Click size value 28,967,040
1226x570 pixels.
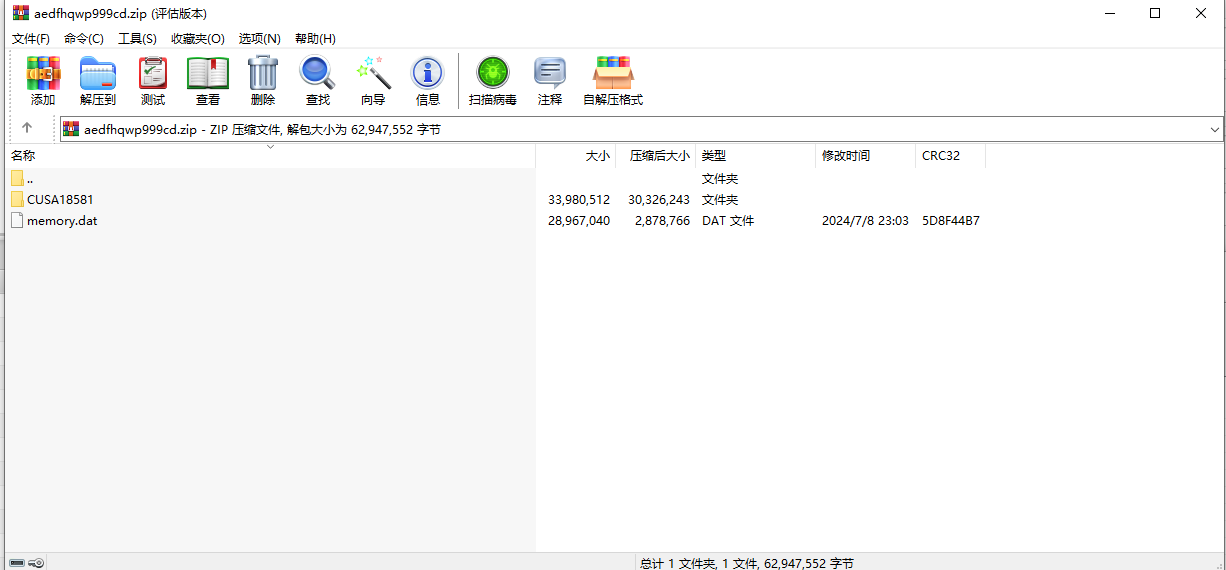[579, 221]
